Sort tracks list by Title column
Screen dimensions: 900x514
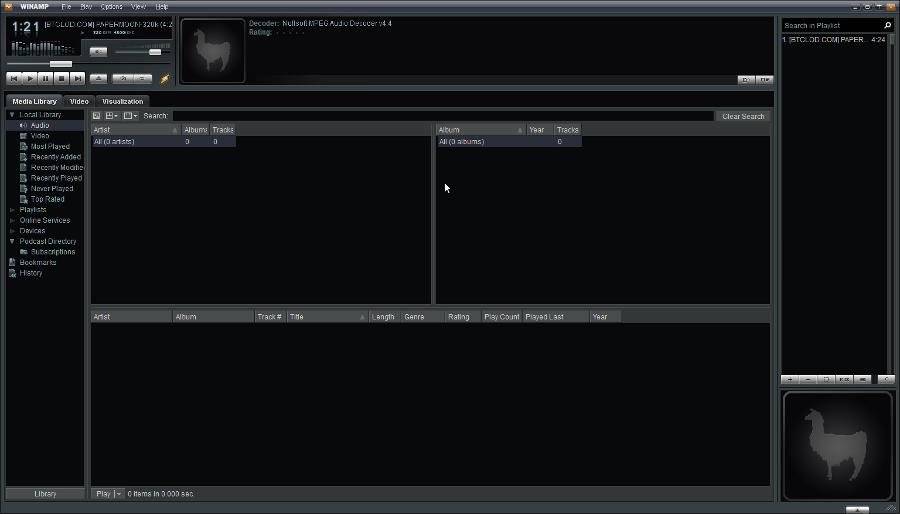[327, 317]
